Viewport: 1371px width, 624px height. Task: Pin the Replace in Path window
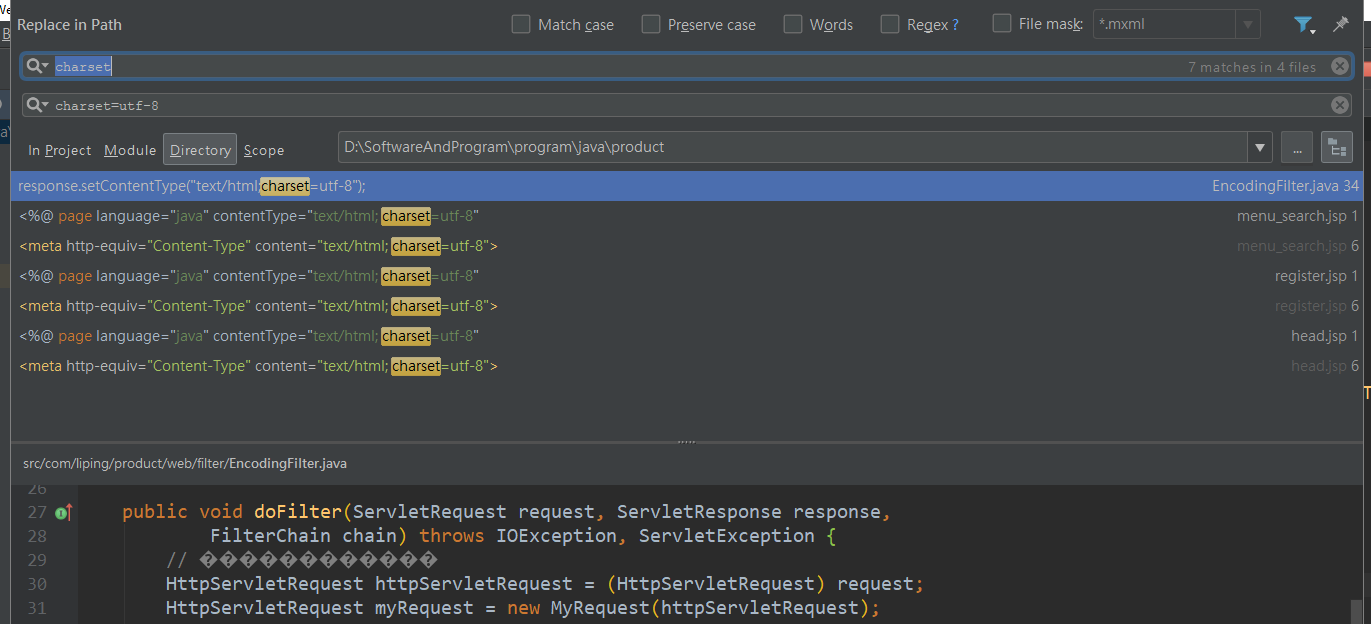point(1341,25)
